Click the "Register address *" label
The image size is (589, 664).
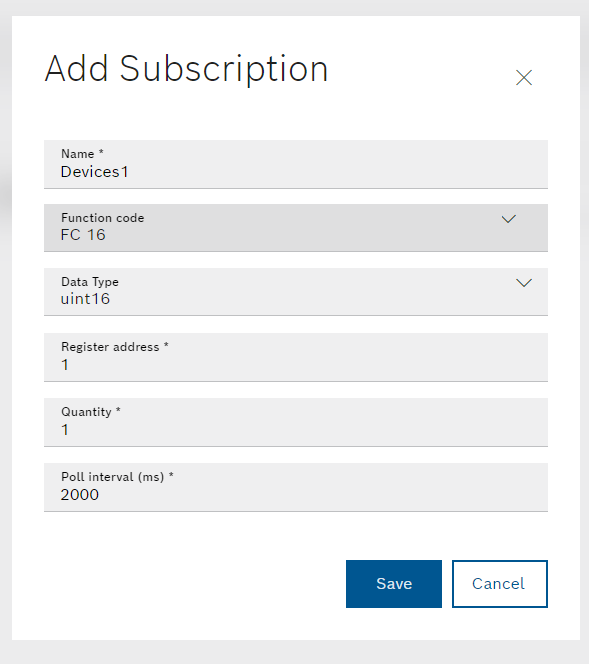(x=115, y=347)
